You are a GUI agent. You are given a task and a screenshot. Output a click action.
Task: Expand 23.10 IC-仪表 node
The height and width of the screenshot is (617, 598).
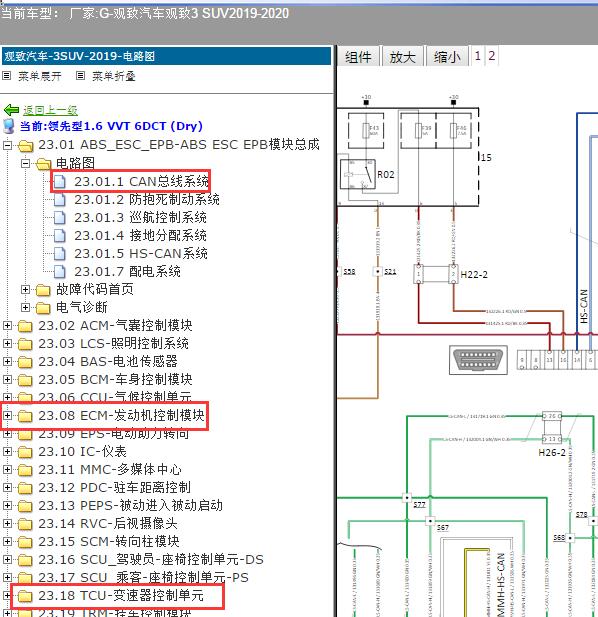tap(7, 451)
